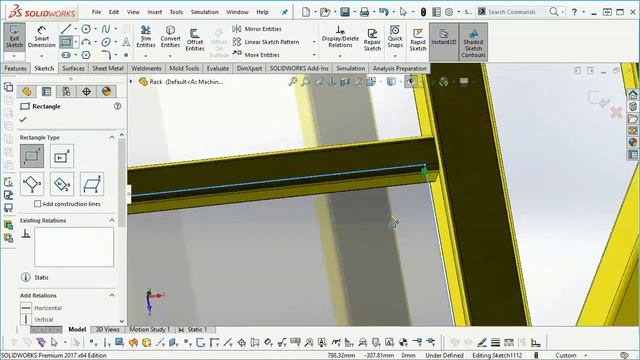
Task: Click the Undo icon
Action: click(x=383, y=12)
